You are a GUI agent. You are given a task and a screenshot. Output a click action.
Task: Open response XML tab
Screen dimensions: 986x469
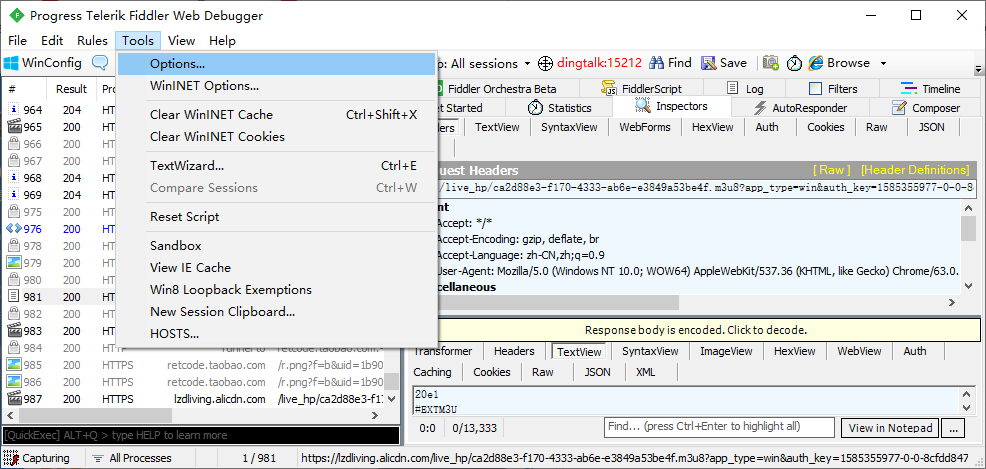pyautogui.click(x=645, y=372)
